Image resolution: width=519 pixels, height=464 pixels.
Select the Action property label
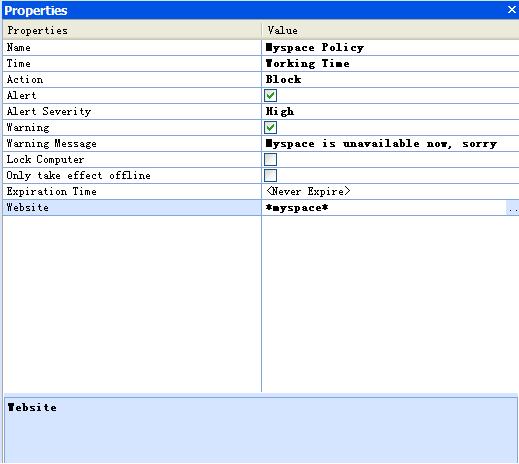pyautogui.click(x=25, y=80)
